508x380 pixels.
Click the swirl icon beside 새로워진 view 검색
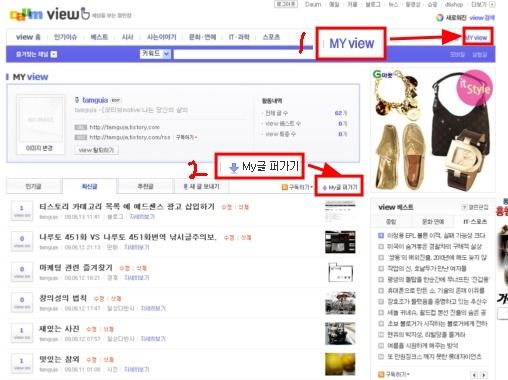(x=440, y=18)
